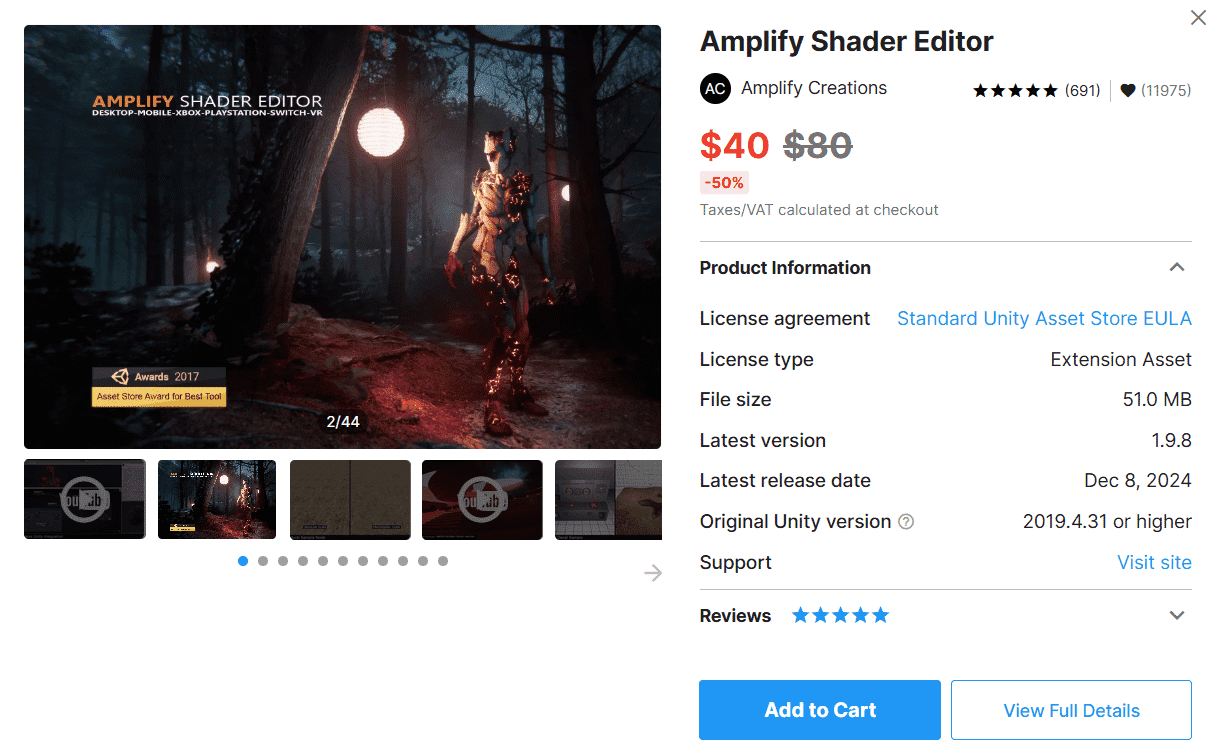The height and width of the screenshot is (756, 1217).
Task: Click the question mark beside Original Unity version
Action: [906, 522]
